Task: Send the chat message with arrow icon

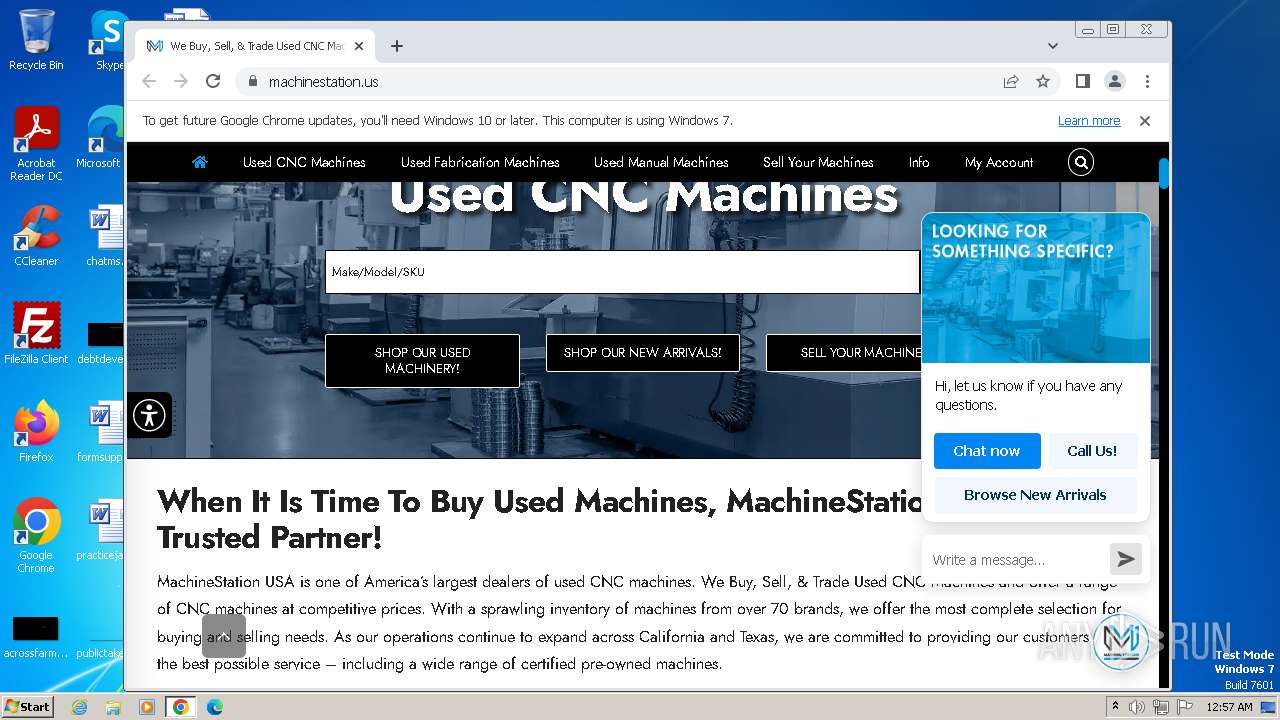Action: pyautogui.click(x=1126, y=559)
